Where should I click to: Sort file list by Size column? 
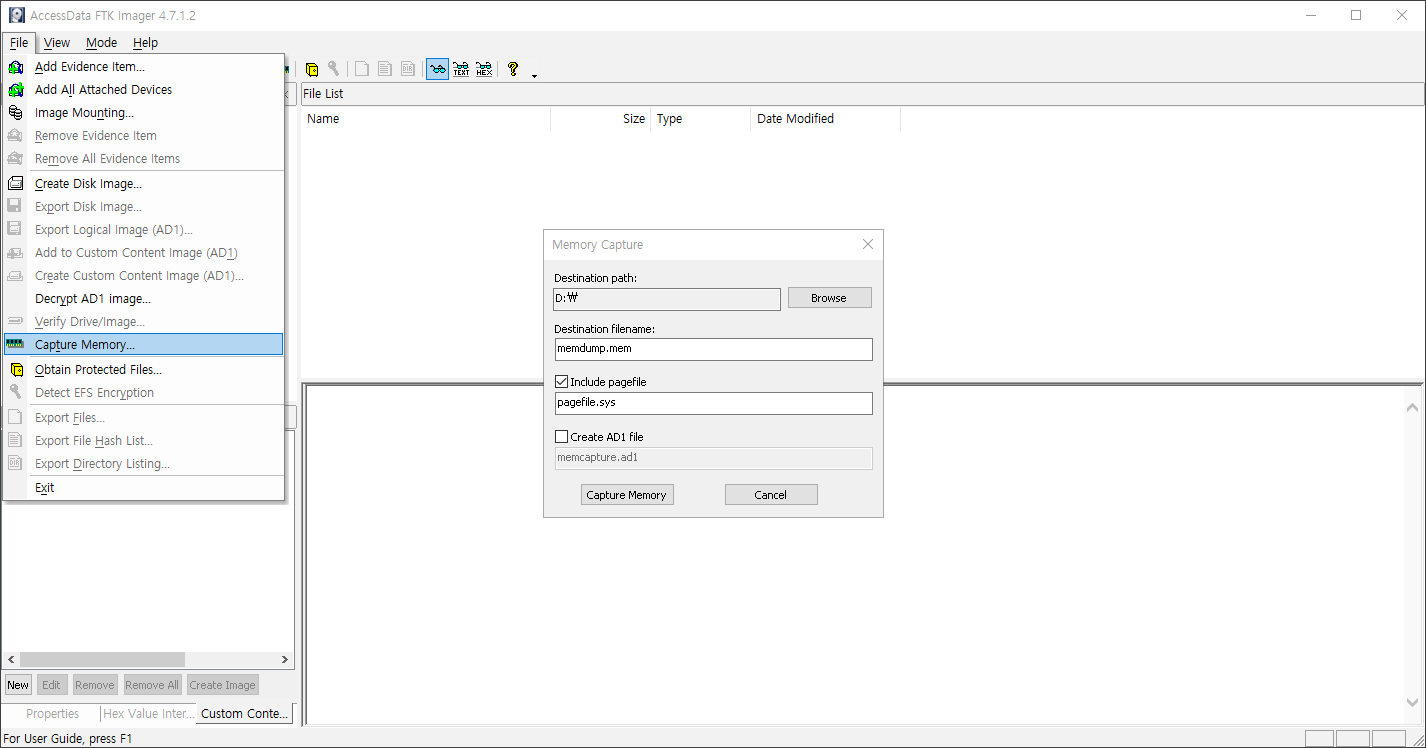pos(601,119)
